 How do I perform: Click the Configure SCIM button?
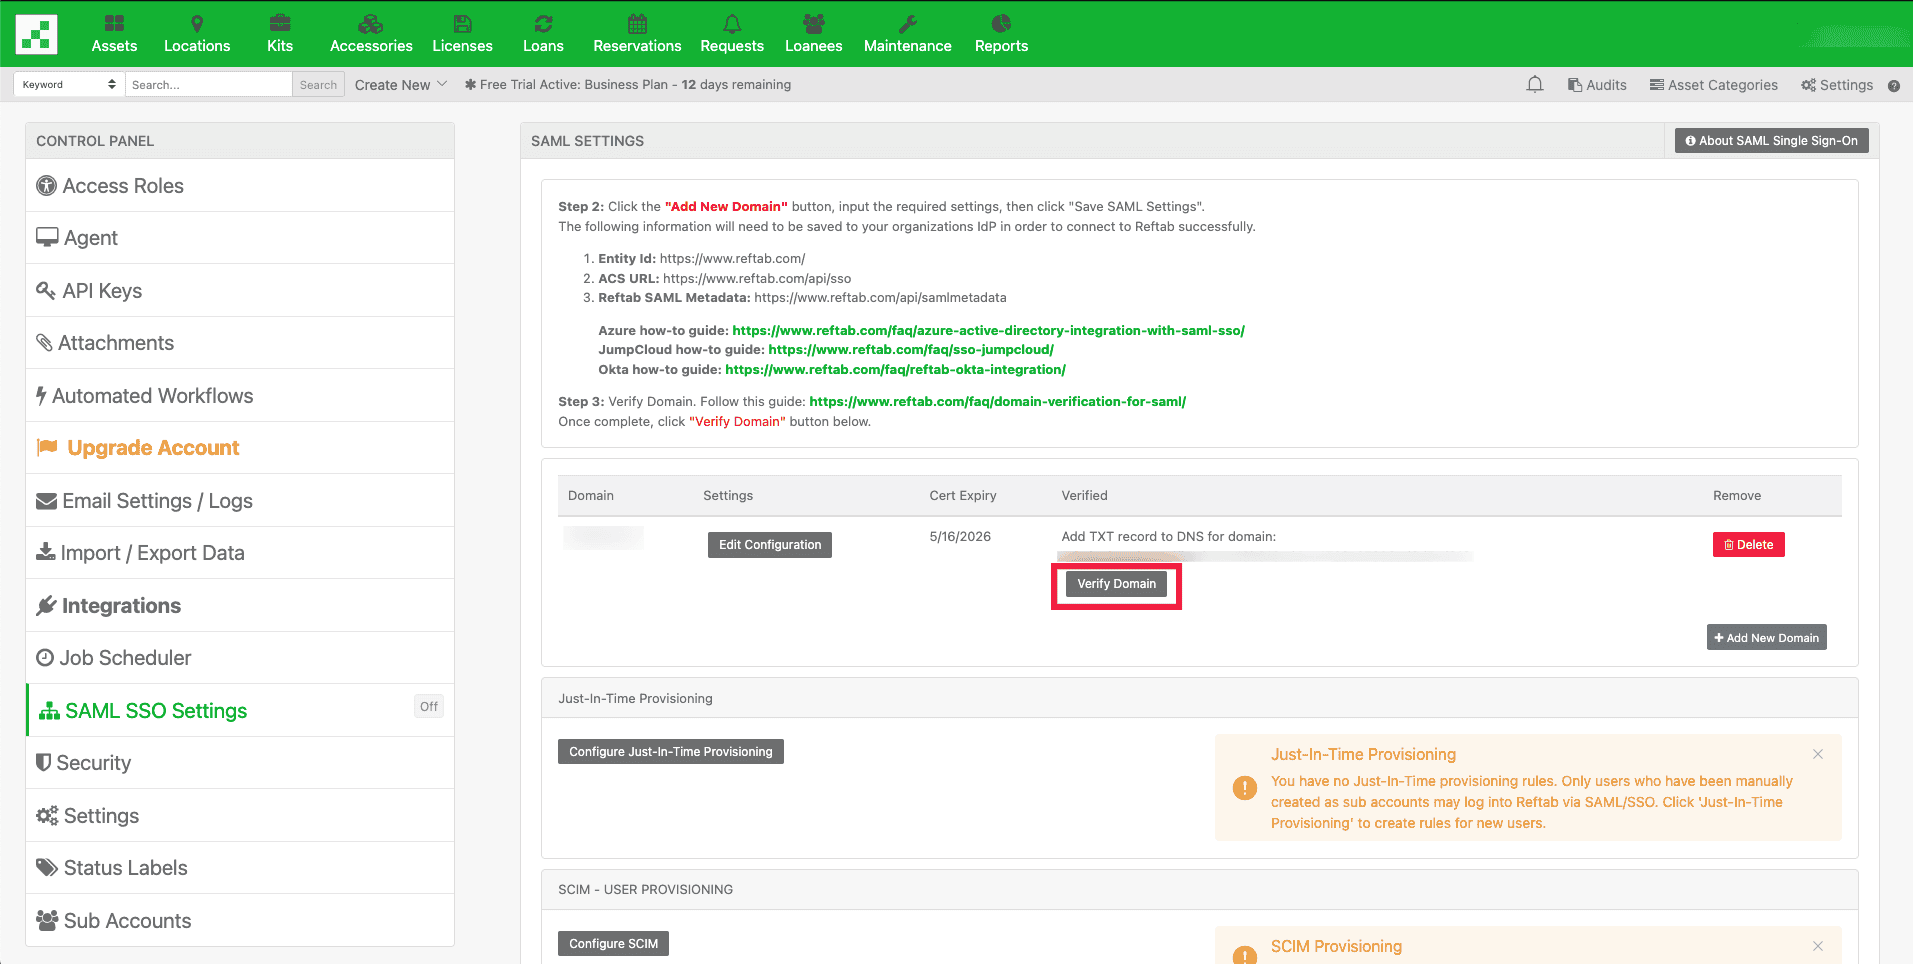click(613, 944)
